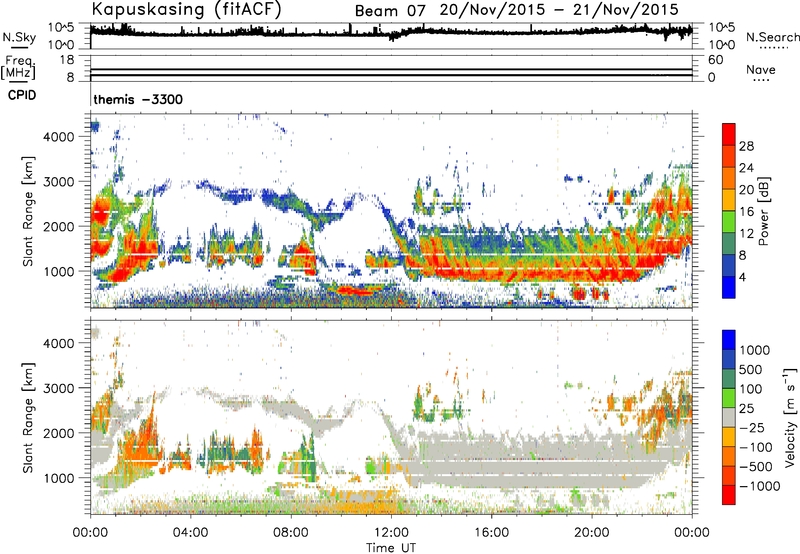Click the "60" tick on the Nave axis

pos(715,60)
